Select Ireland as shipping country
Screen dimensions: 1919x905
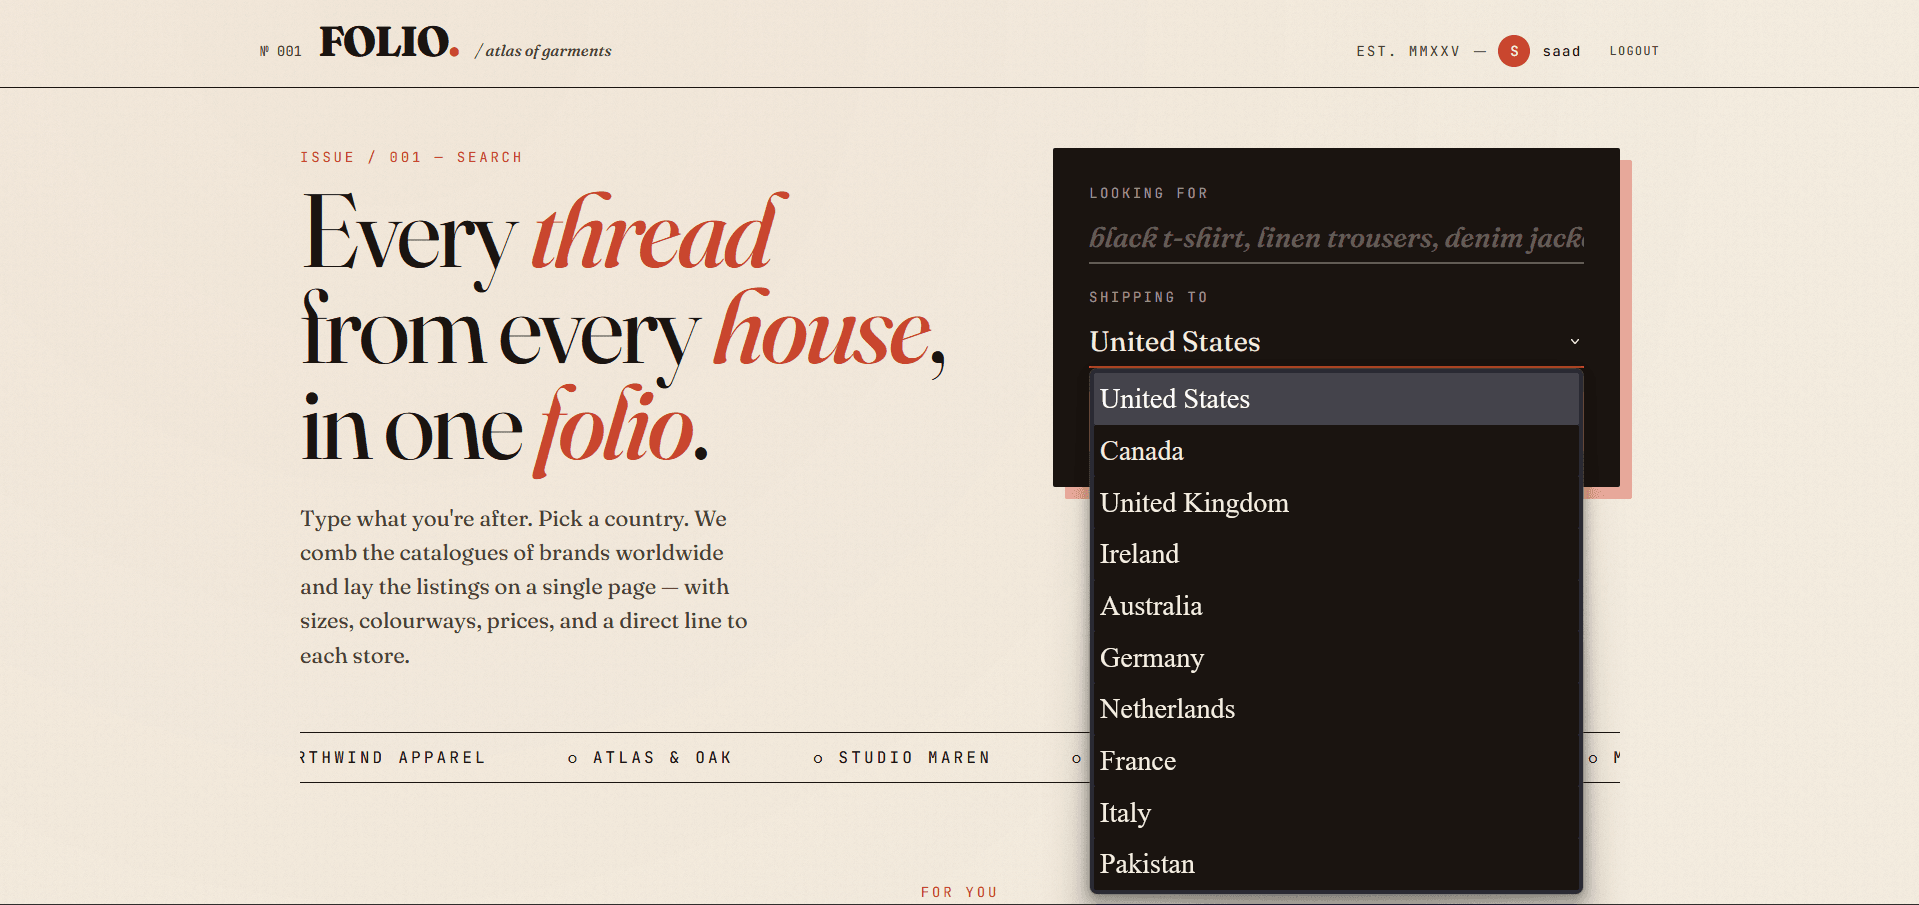coord(1336,554)
